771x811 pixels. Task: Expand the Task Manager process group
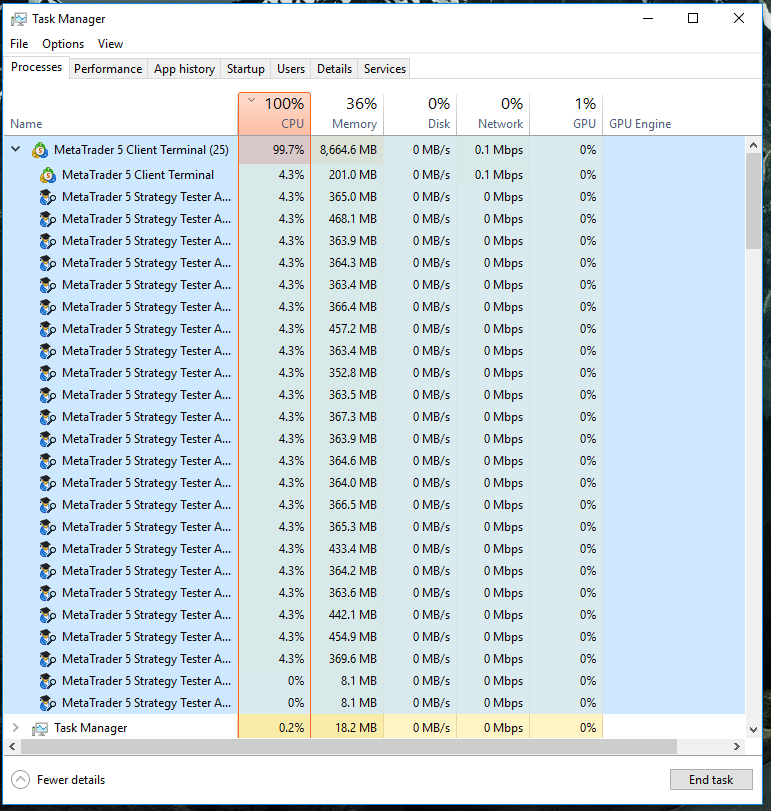[16, 728]
